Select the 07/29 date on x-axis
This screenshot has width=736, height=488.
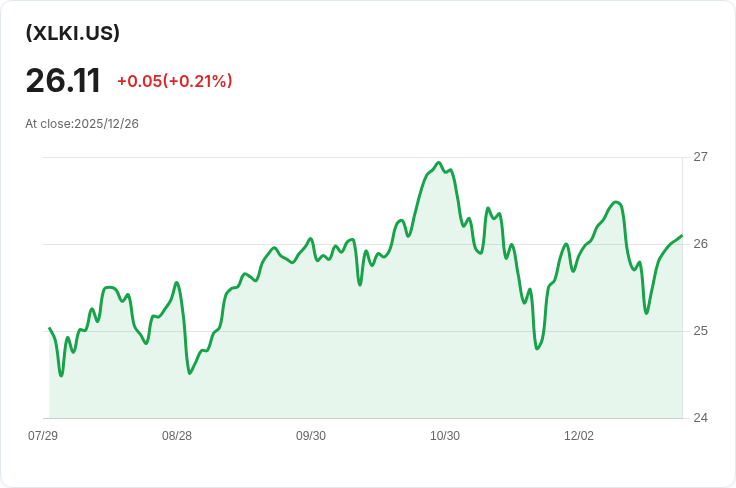tap(43, 436)
